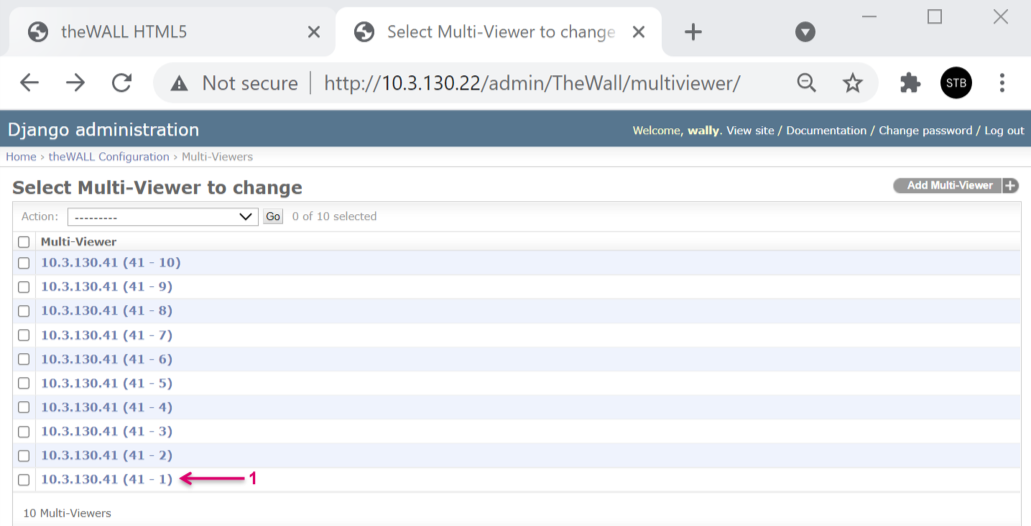This screenshot has height=526, width=1031.
Task: Open the zoom magnifier in the address bar
Action: [806, 83]
